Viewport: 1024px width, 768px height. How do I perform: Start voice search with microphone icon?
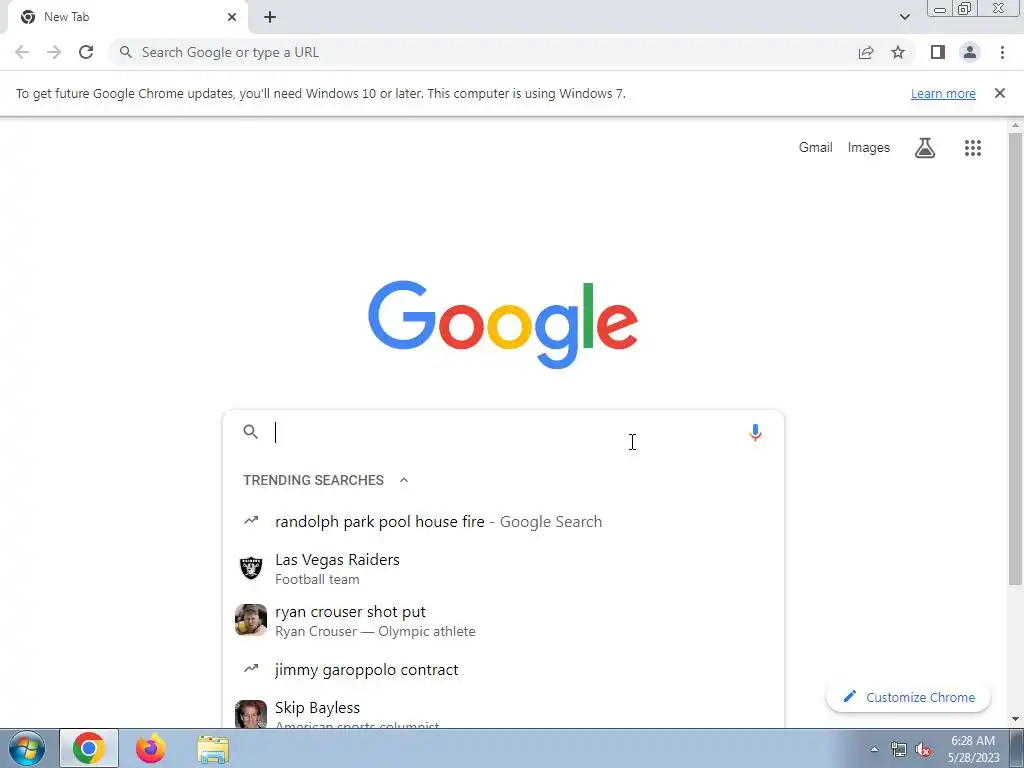pyautogui.click(x=755, y=432)
